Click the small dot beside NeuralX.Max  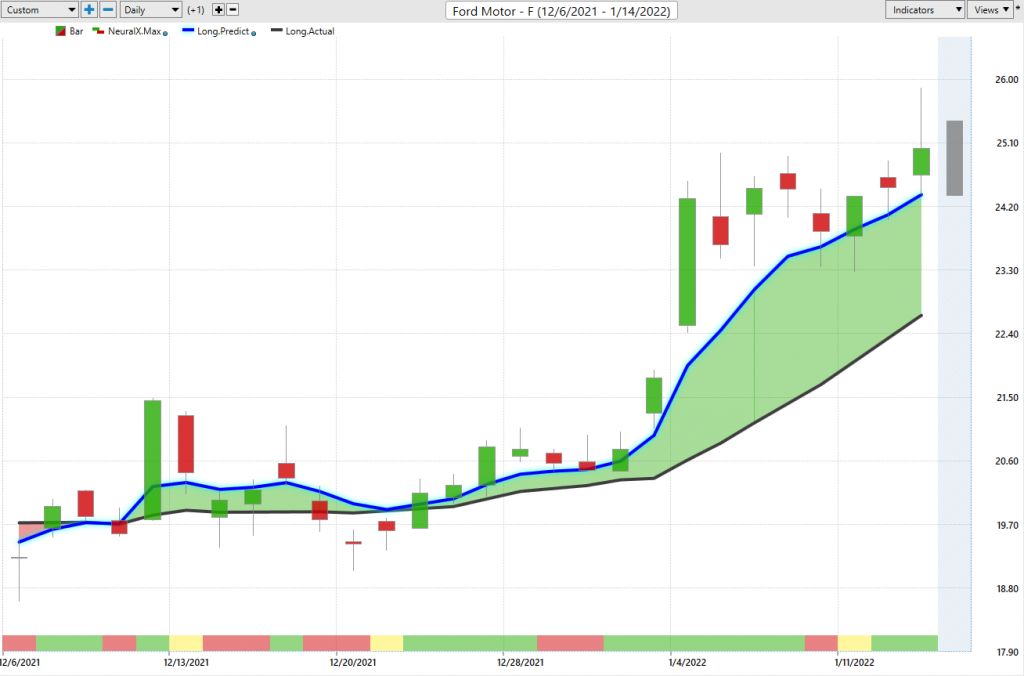click(x=165, y=33)
